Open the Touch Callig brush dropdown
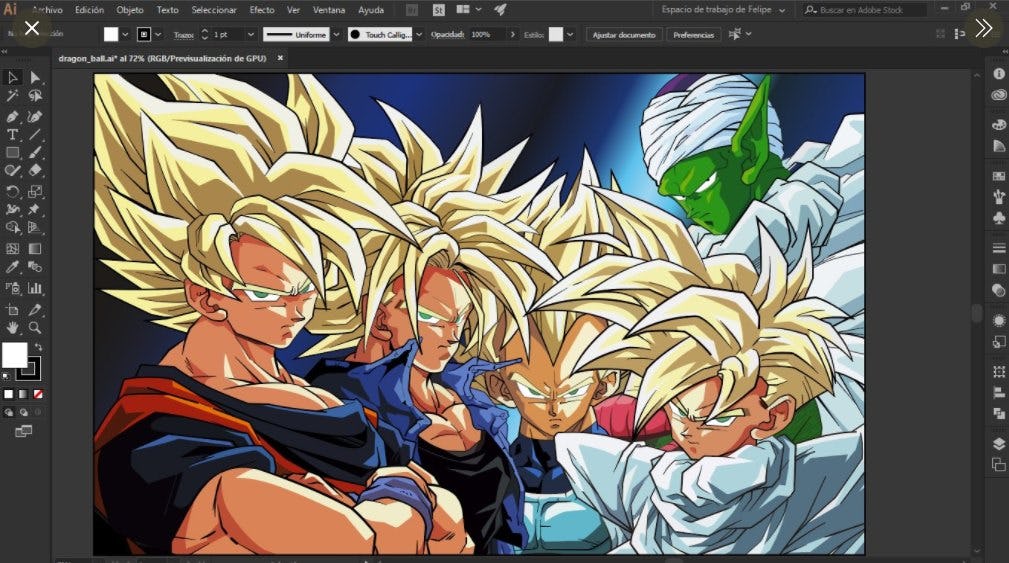Screen dimensions: 1009x563 pyautogui.click(x=419, y=35)
